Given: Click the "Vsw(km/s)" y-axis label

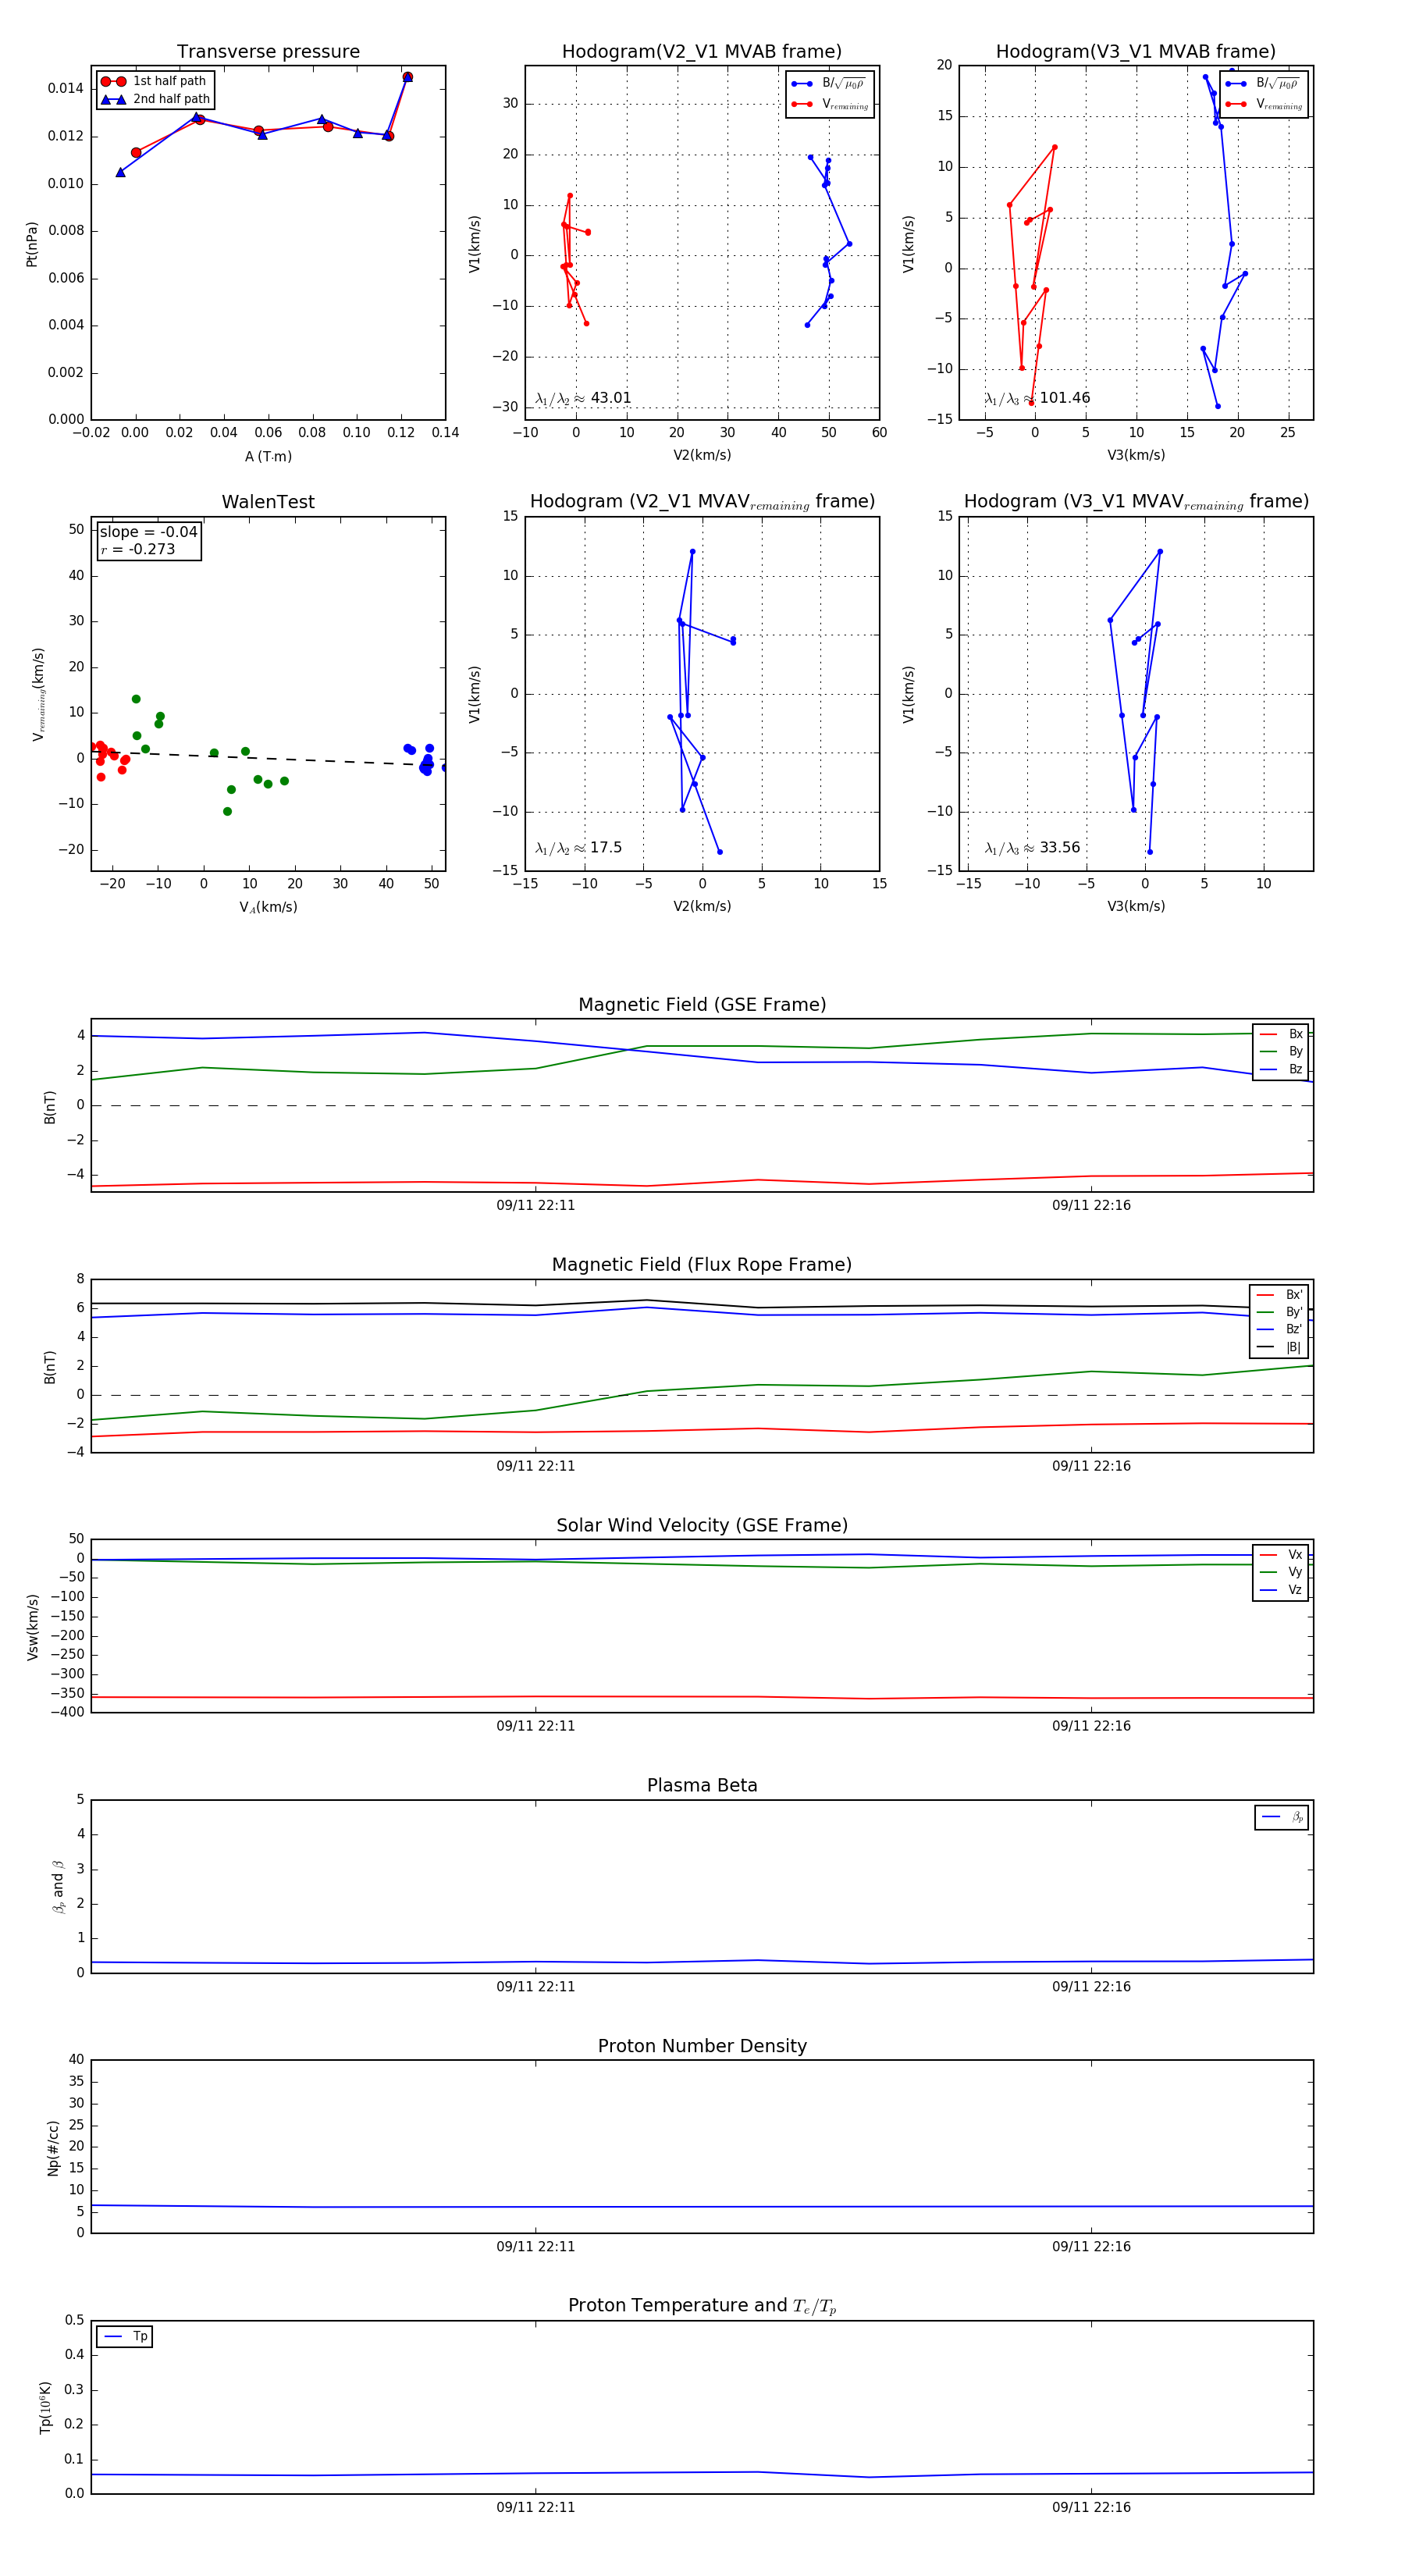Looking at the screenshot, I should pos(33,1627).
